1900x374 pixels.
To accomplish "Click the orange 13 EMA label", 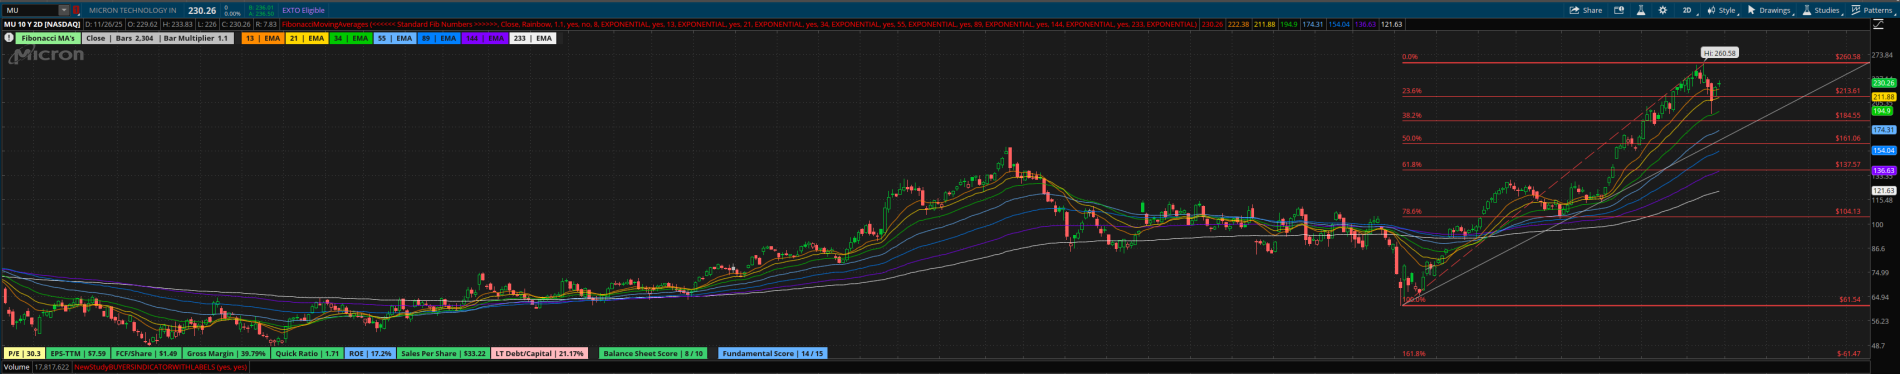I will [x=263, y=38].
